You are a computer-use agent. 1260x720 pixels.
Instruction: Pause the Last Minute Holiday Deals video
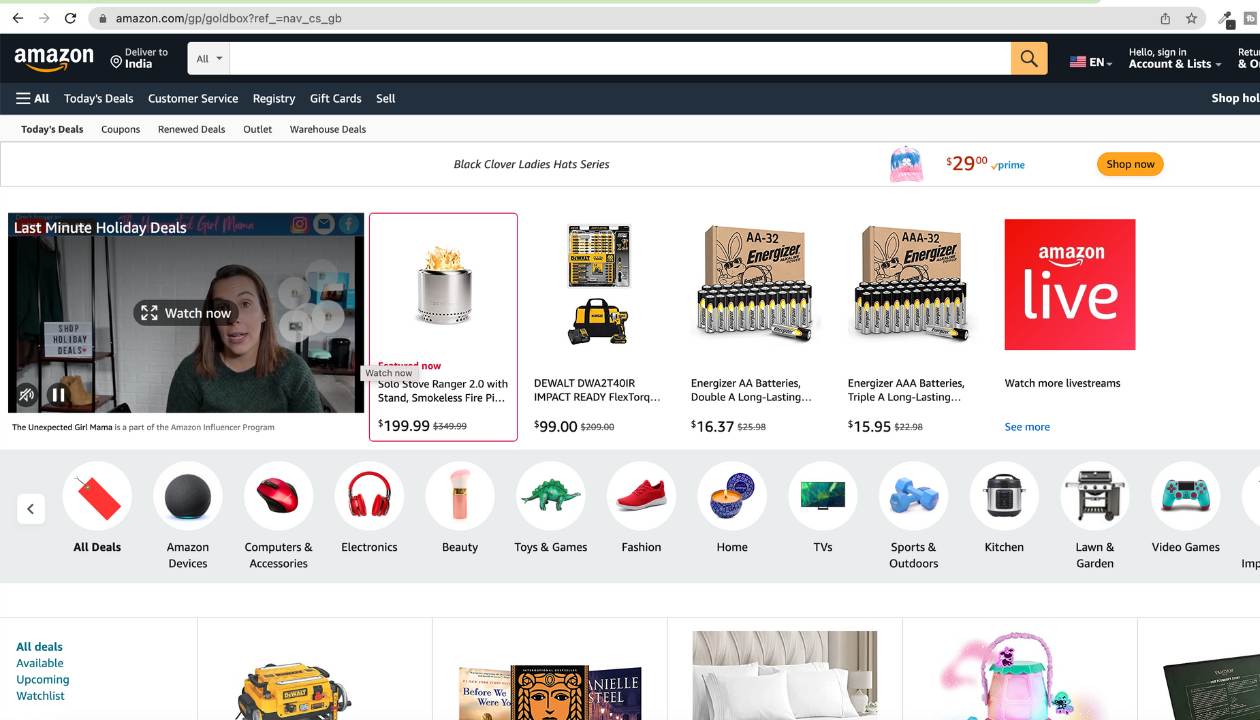point(58,395)
